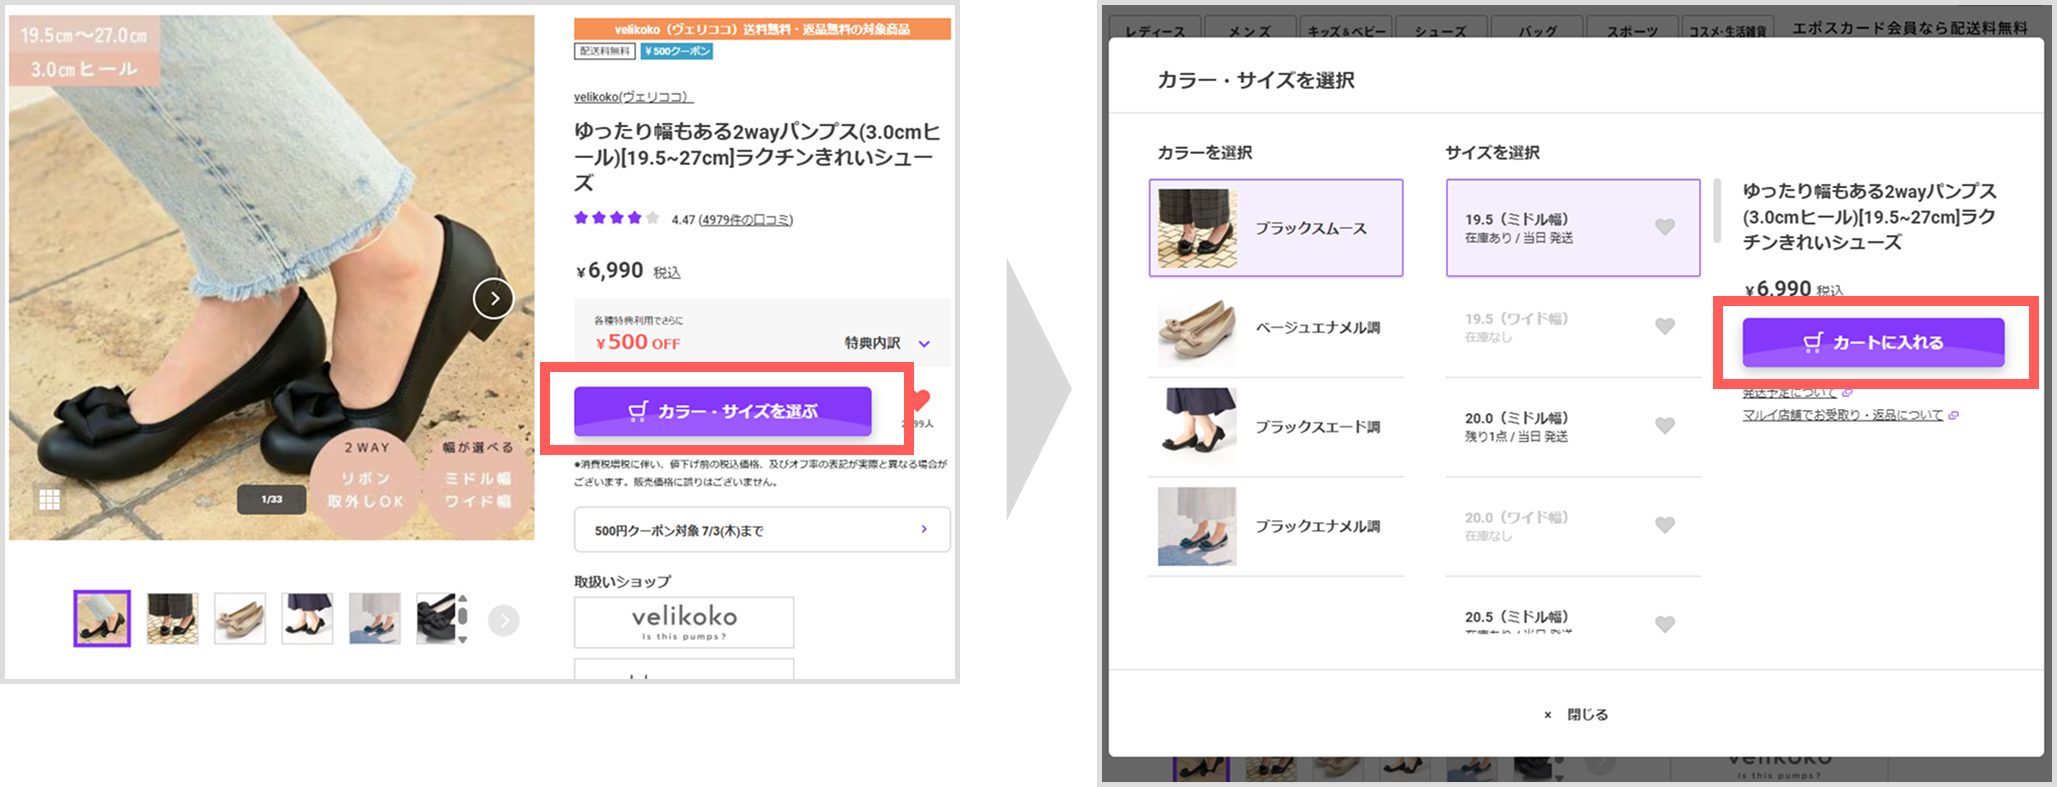Open the レディース category tab
Viewport: 2057px width, 787px height.
coord(1155,28)
